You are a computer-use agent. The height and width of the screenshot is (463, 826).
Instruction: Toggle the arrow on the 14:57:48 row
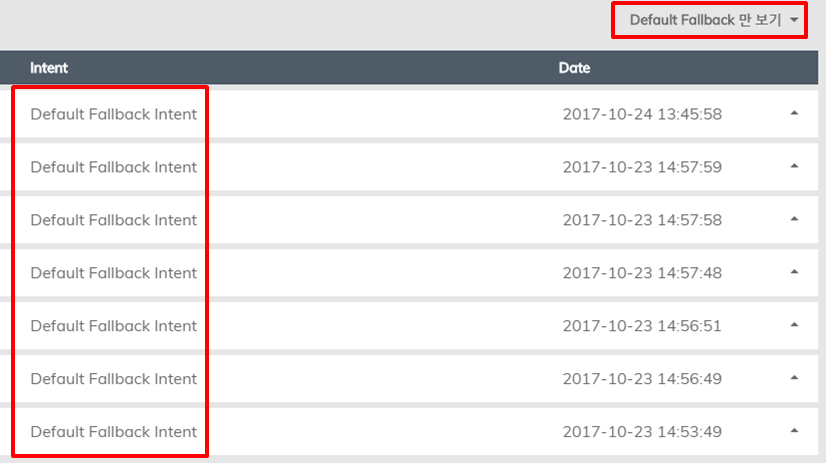[794, 272]
